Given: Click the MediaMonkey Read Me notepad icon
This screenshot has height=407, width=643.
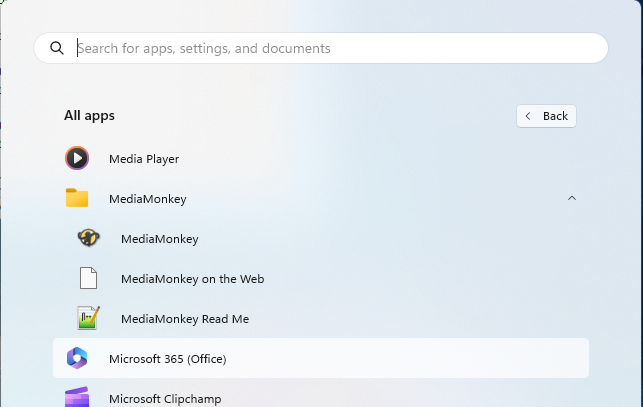Looking at the screenshot, I should click(89, 318).
